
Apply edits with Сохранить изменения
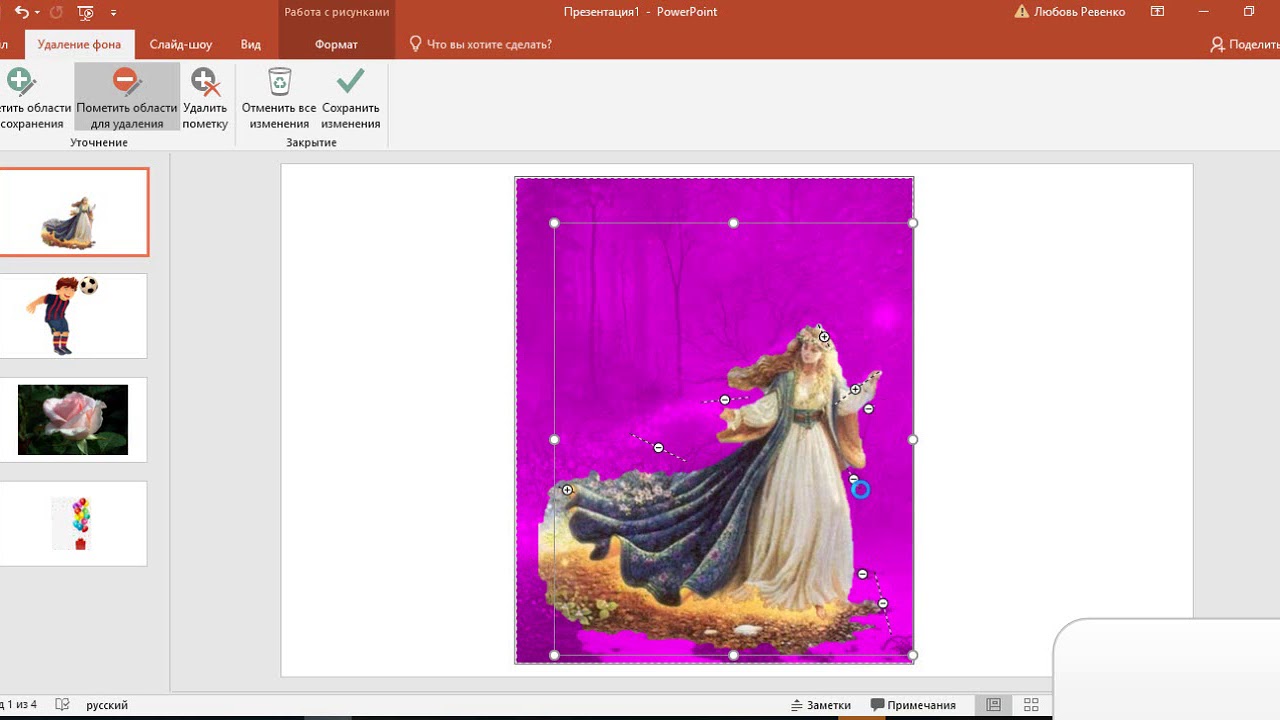(351, 97)
